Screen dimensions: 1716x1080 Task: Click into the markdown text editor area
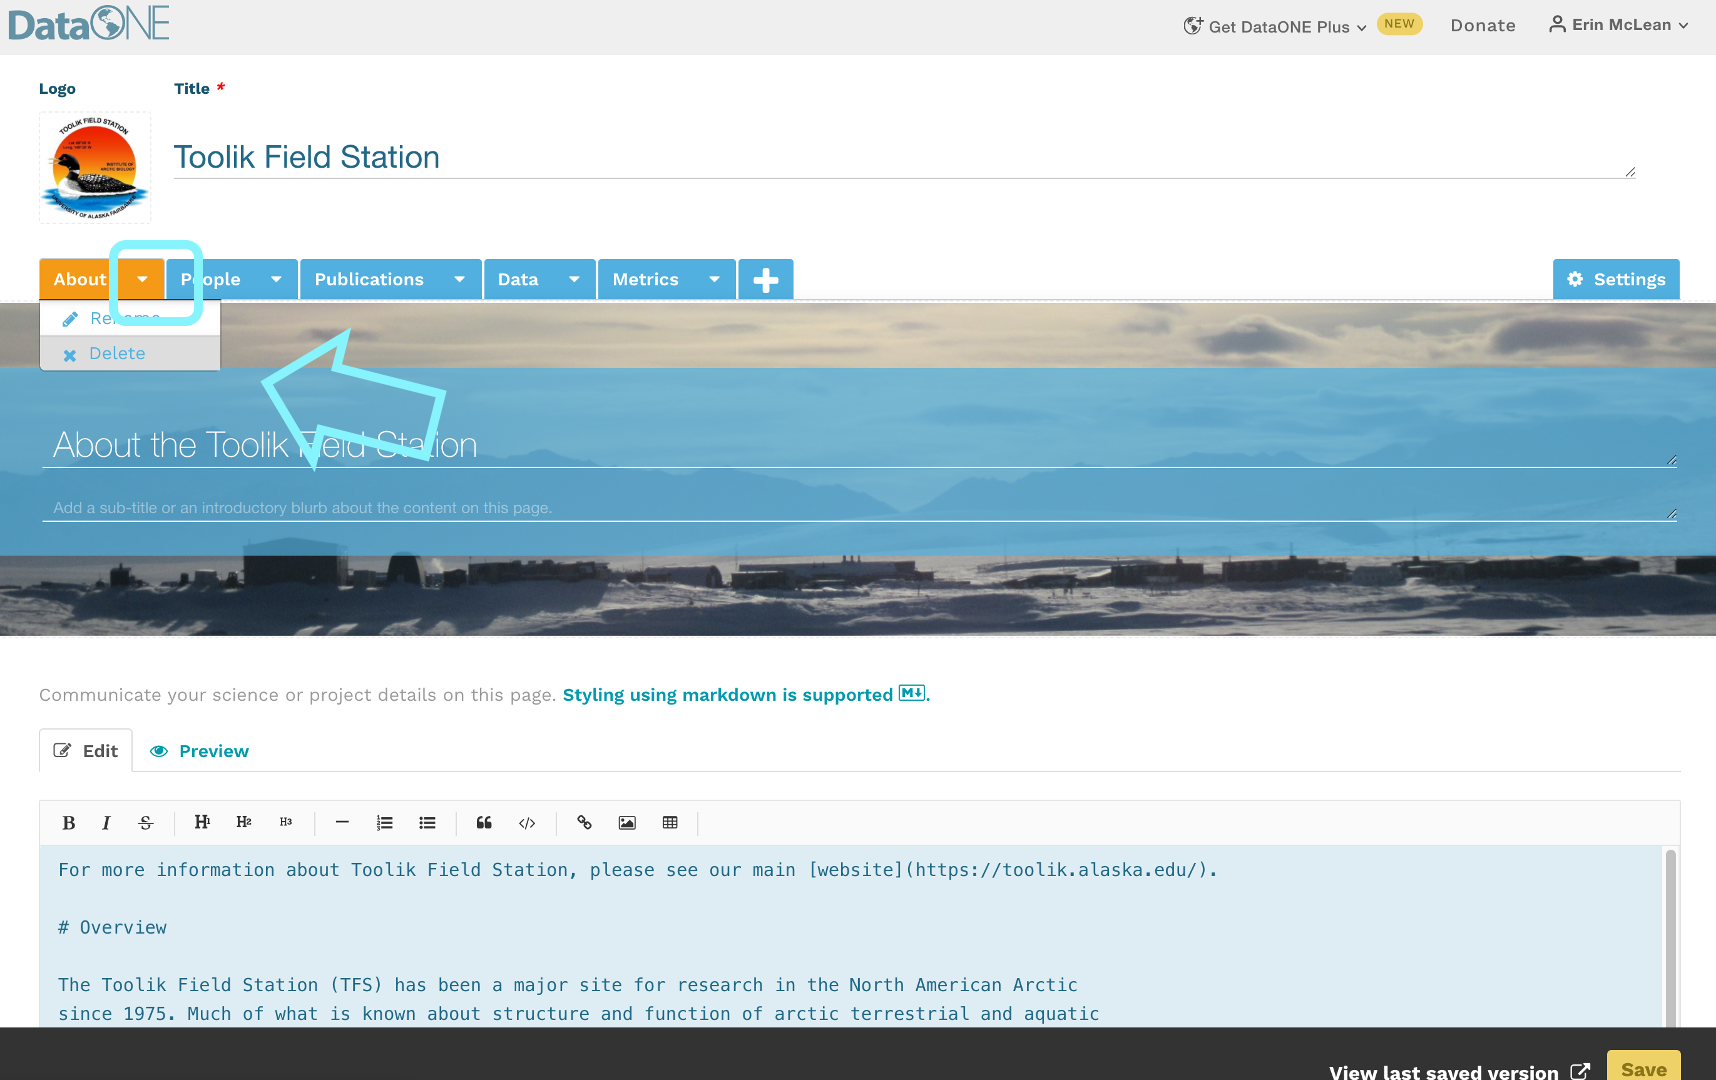coord(850,936)
